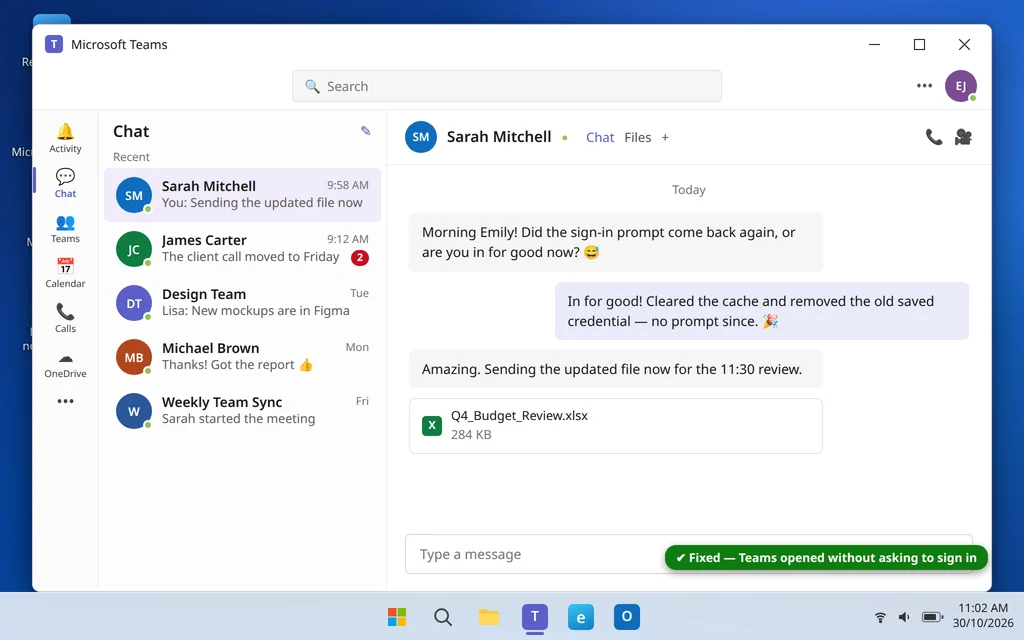Viewport: 1024px width, 640px height.
Task: Click the Teams logo in title bar
Action: tap(54, 44)
